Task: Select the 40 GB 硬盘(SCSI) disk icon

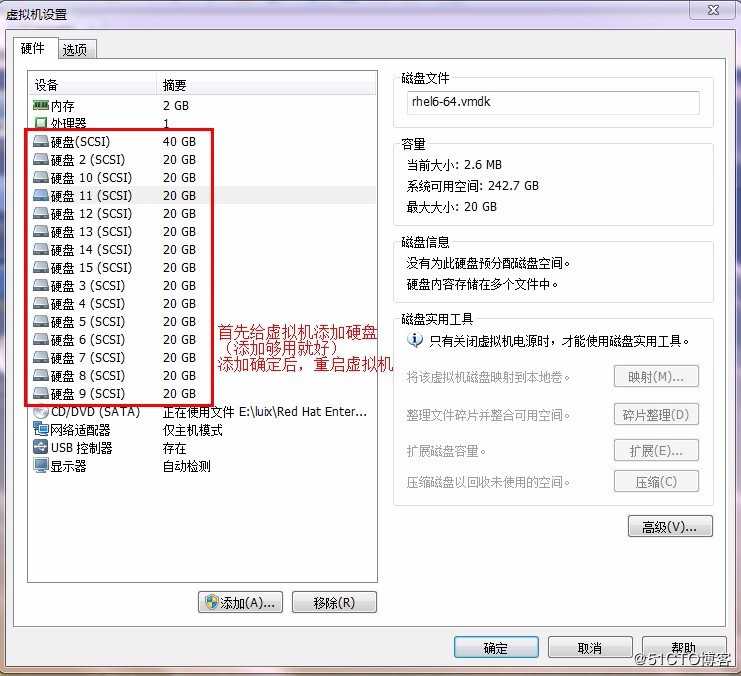Action: pyautogui.click(x=41, y=141)
